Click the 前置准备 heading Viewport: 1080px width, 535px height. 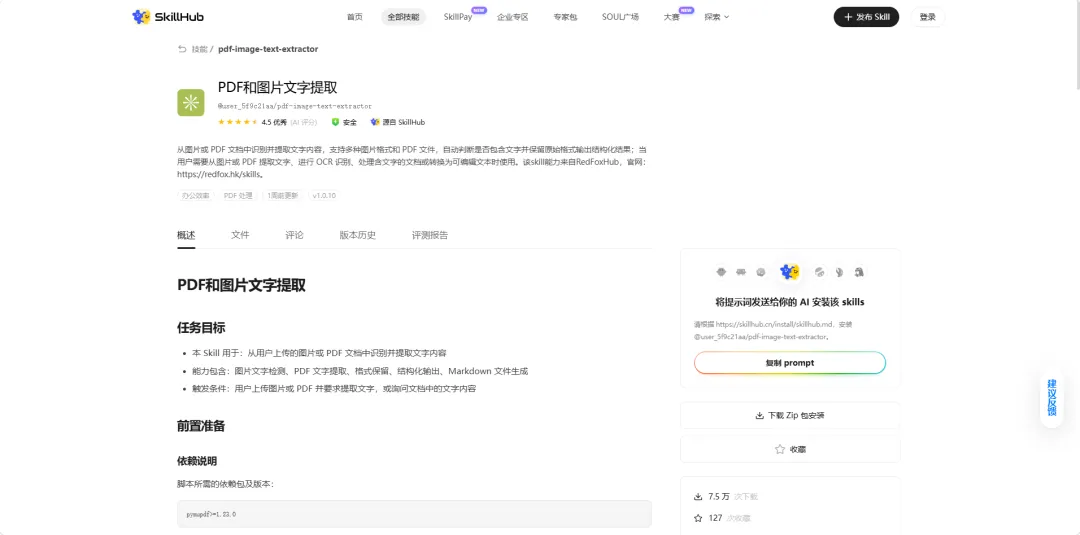201,426
